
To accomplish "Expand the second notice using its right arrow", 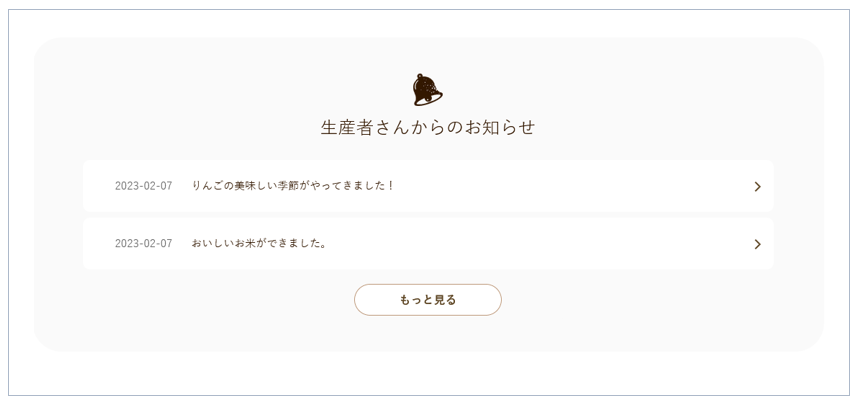I will tap(757, 244).
